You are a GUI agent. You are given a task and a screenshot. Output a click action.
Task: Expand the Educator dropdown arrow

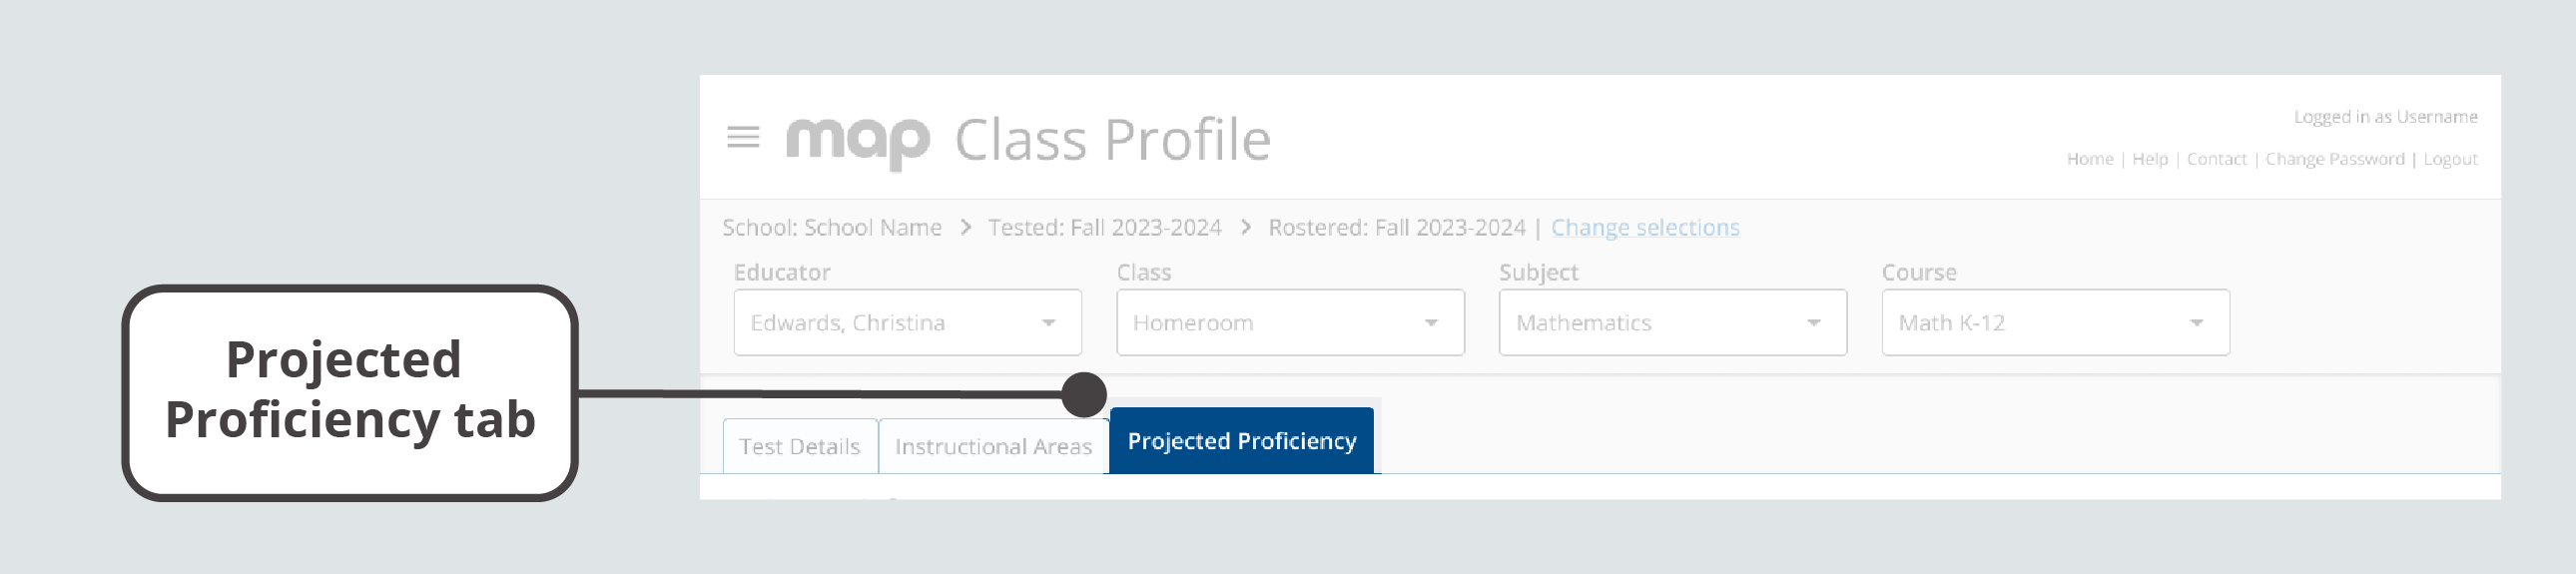[1048, 323]
